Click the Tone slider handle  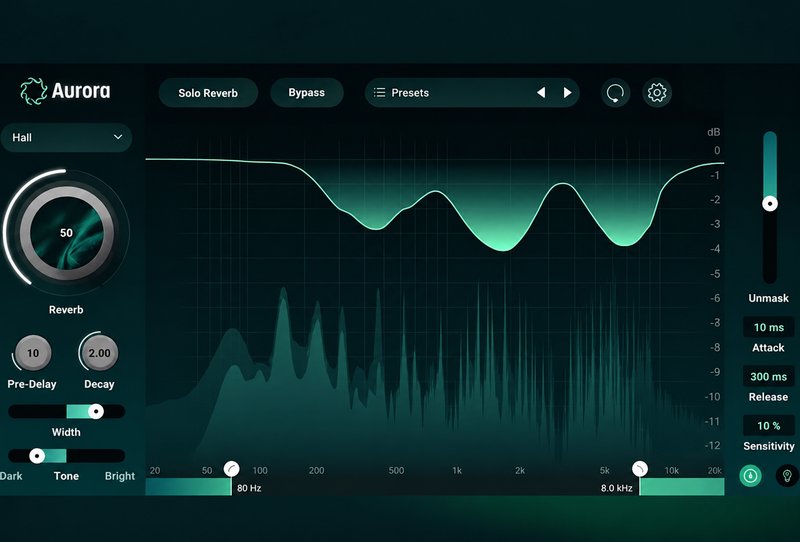coord(37,456)
